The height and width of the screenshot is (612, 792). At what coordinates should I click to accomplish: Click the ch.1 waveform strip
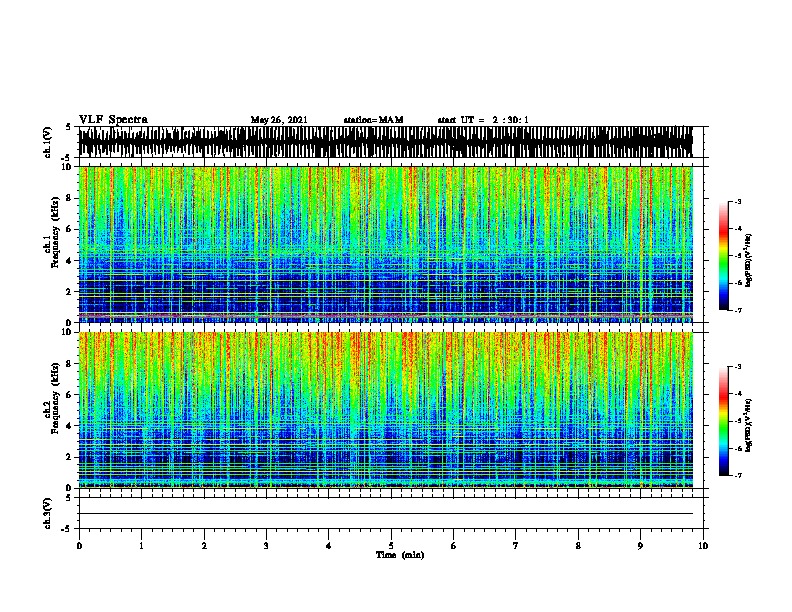386,142
